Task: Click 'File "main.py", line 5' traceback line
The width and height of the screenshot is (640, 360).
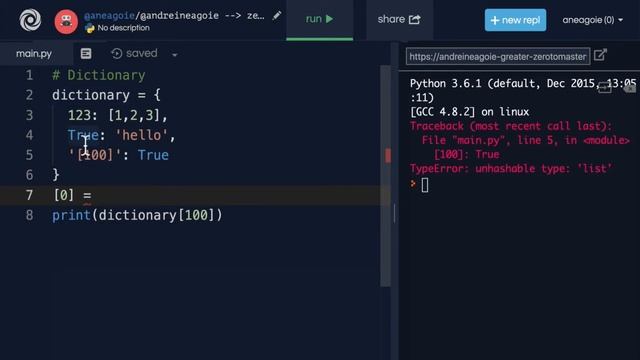Action: tap(525, 140)
